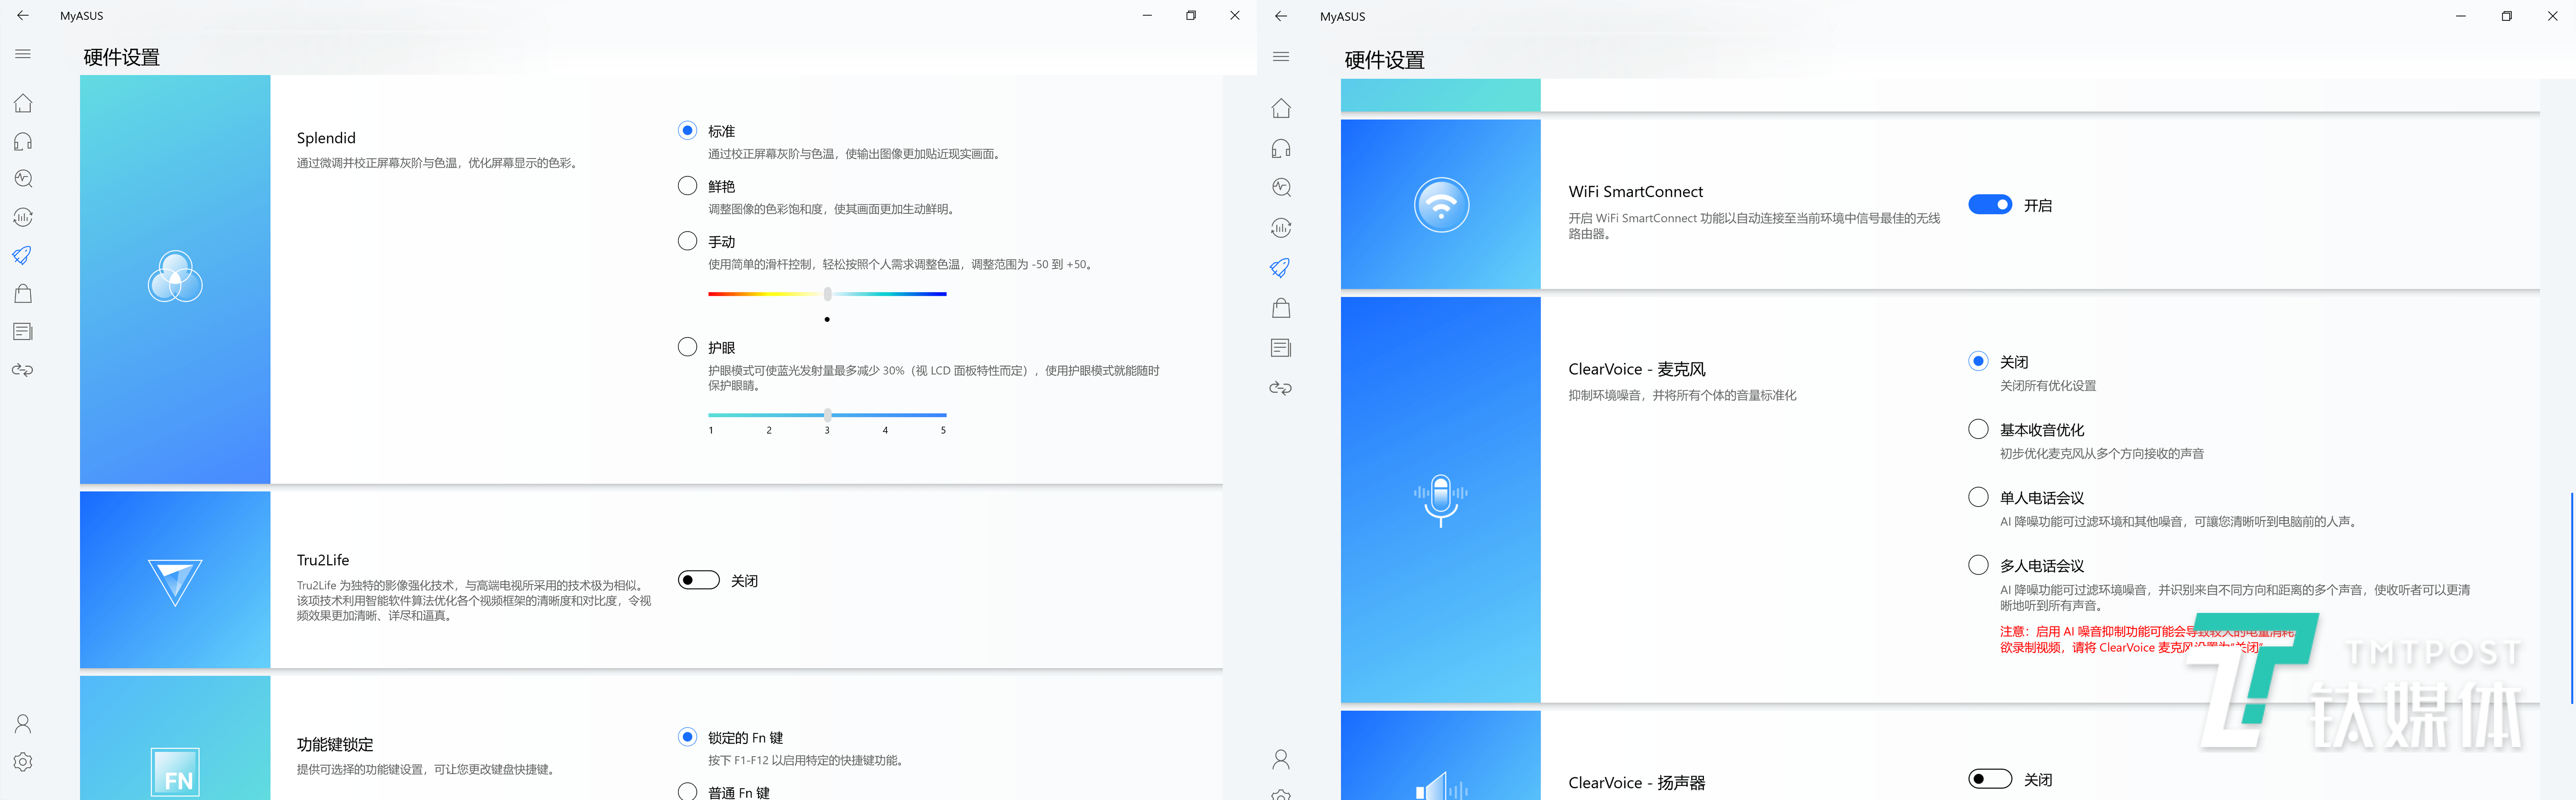Click the FN function key lock tile icon

(x=175, y=773)
